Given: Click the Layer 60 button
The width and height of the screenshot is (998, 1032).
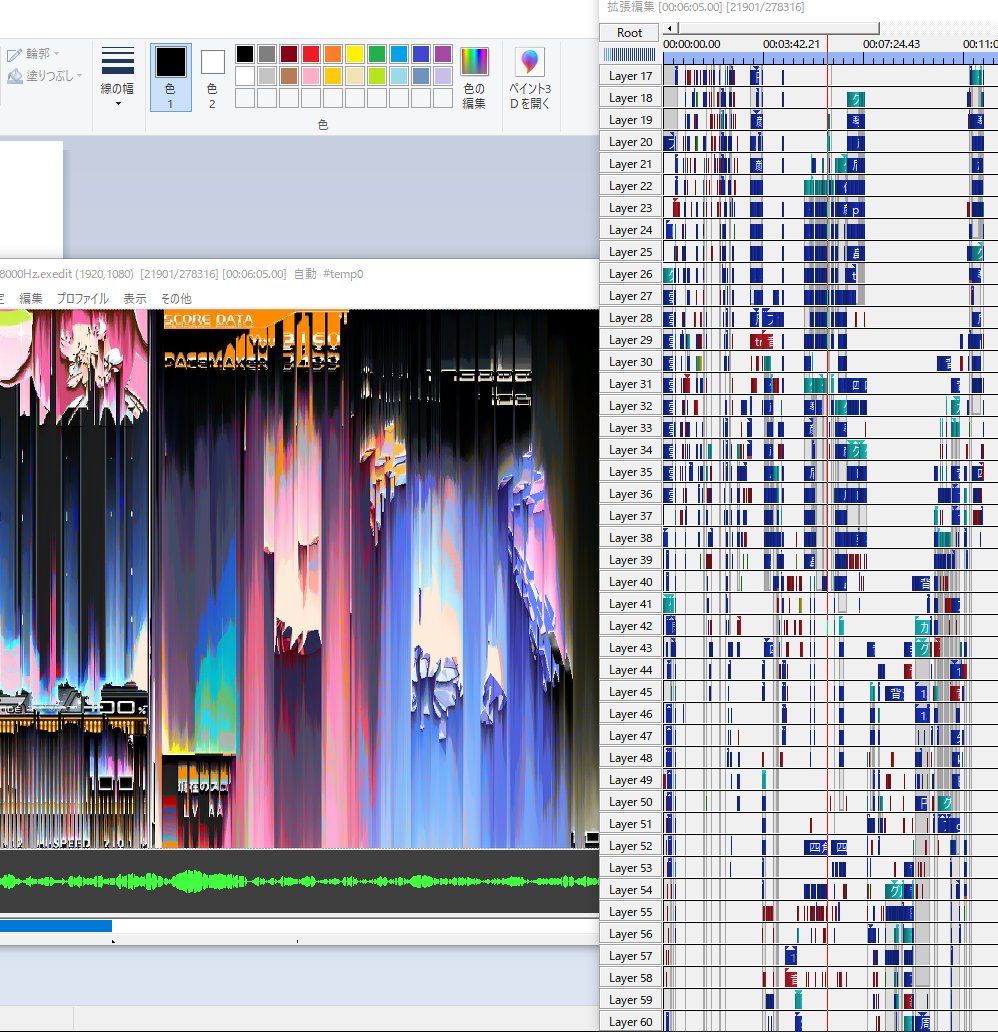Looking at the screenshot, I should [629, 1021].
